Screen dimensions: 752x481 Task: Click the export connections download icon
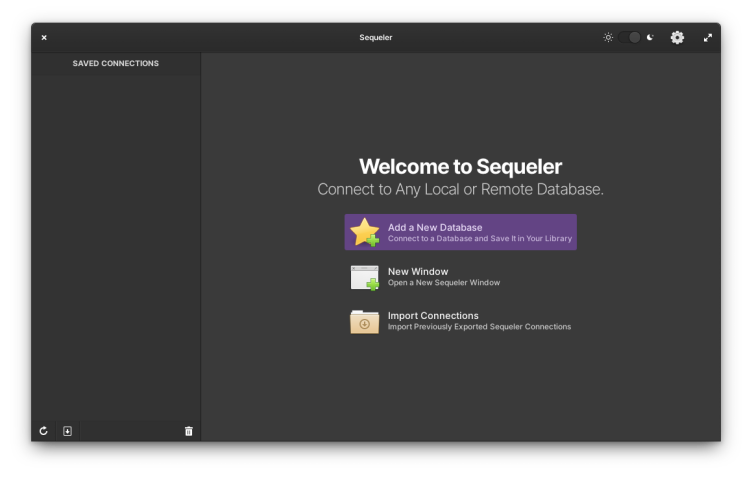tap(67, 431)
